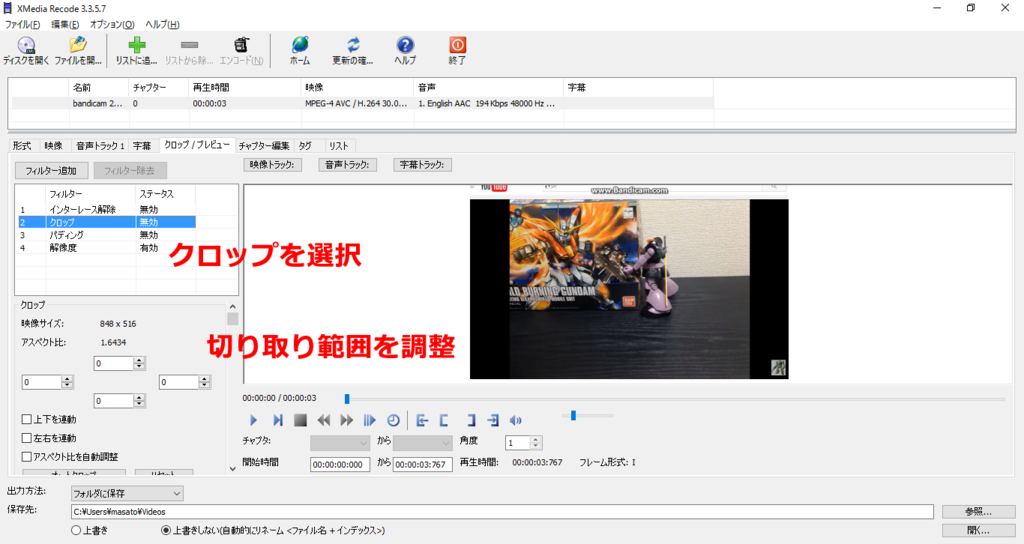Enable 左右を連動 checkbox
Viewport: 1024px width, 544px height.
pos(27,438)
